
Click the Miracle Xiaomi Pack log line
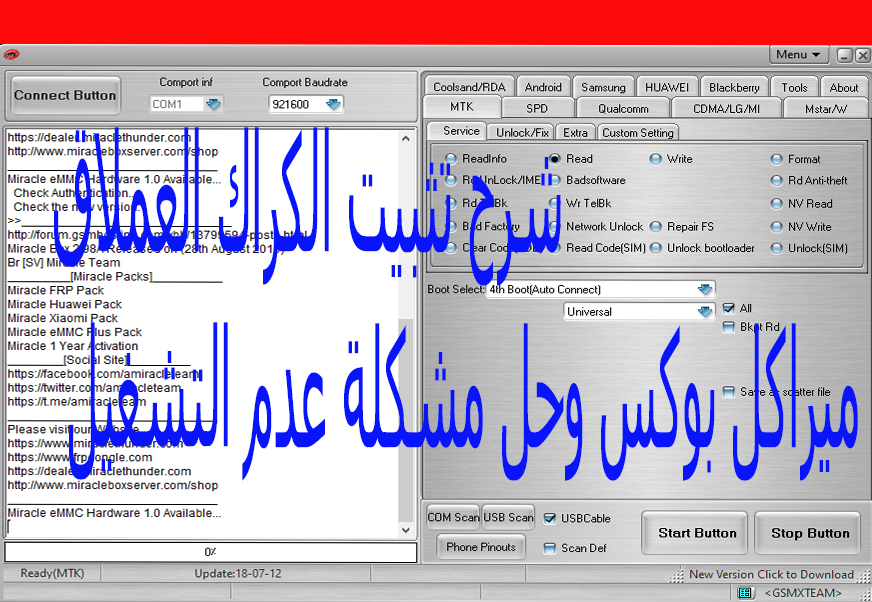click(62, 318)
